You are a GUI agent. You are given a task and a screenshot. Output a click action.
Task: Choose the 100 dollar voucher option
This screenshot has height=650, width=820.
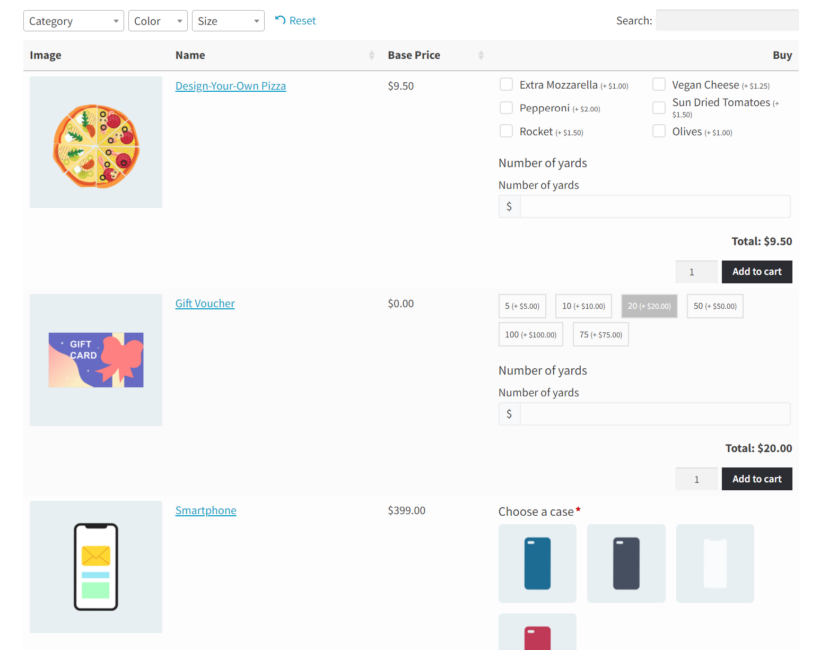(x=530, y=334)
